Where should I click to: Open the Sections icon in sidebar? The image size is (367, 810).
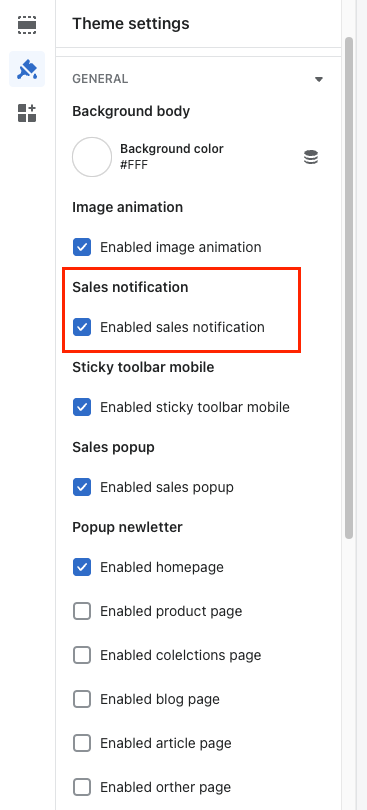[x=27, y=24]
